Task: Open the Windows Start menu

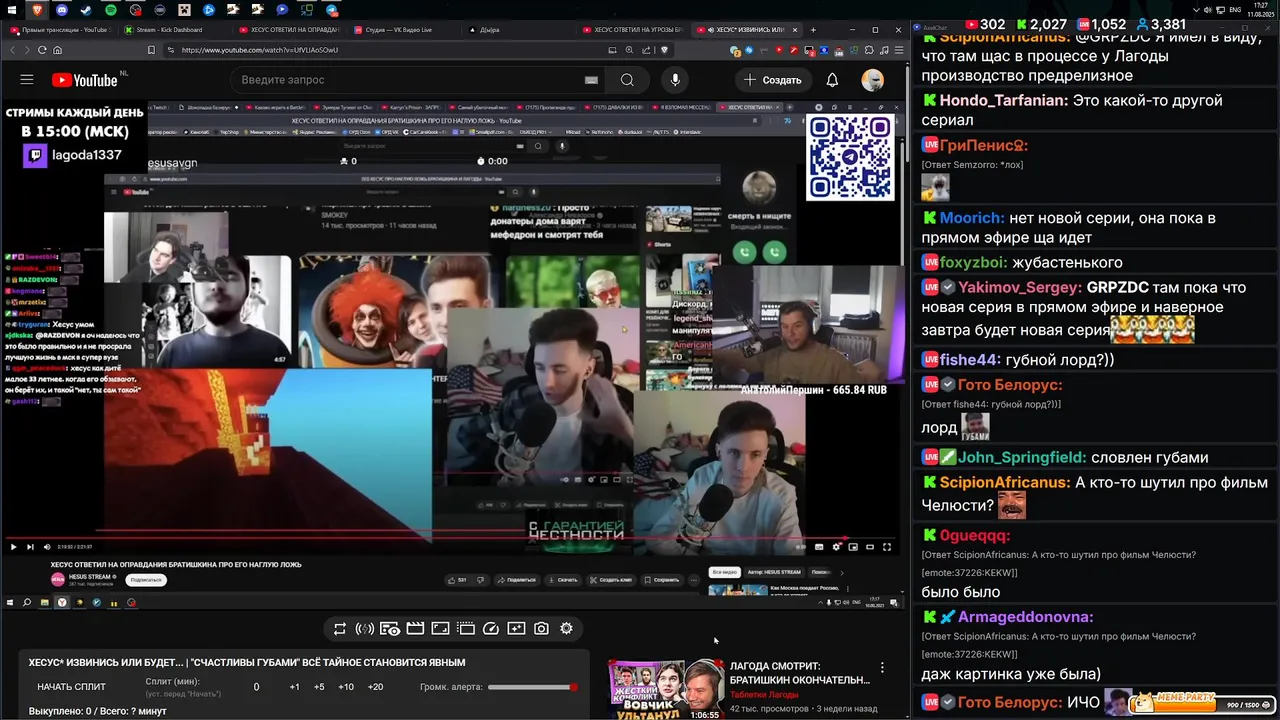Action: [10, 9]
